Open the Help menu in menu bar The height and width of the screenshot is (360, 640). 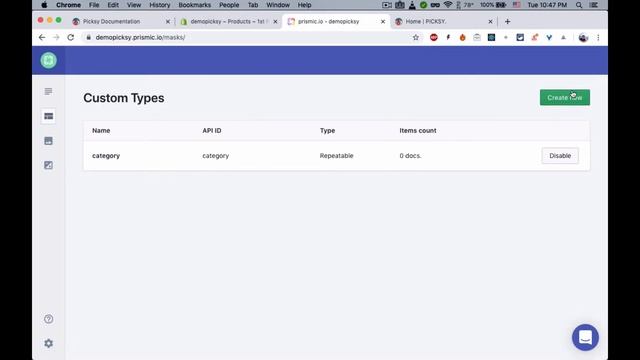coord(304,5)
